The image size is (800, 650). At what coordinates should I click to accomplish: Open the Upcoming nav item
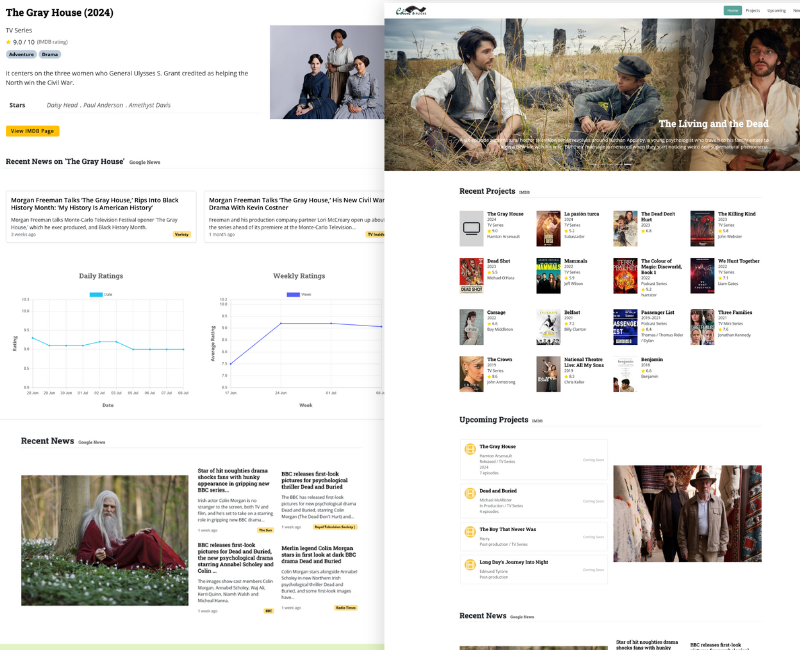pyautogui.click(x=776, y=10)
